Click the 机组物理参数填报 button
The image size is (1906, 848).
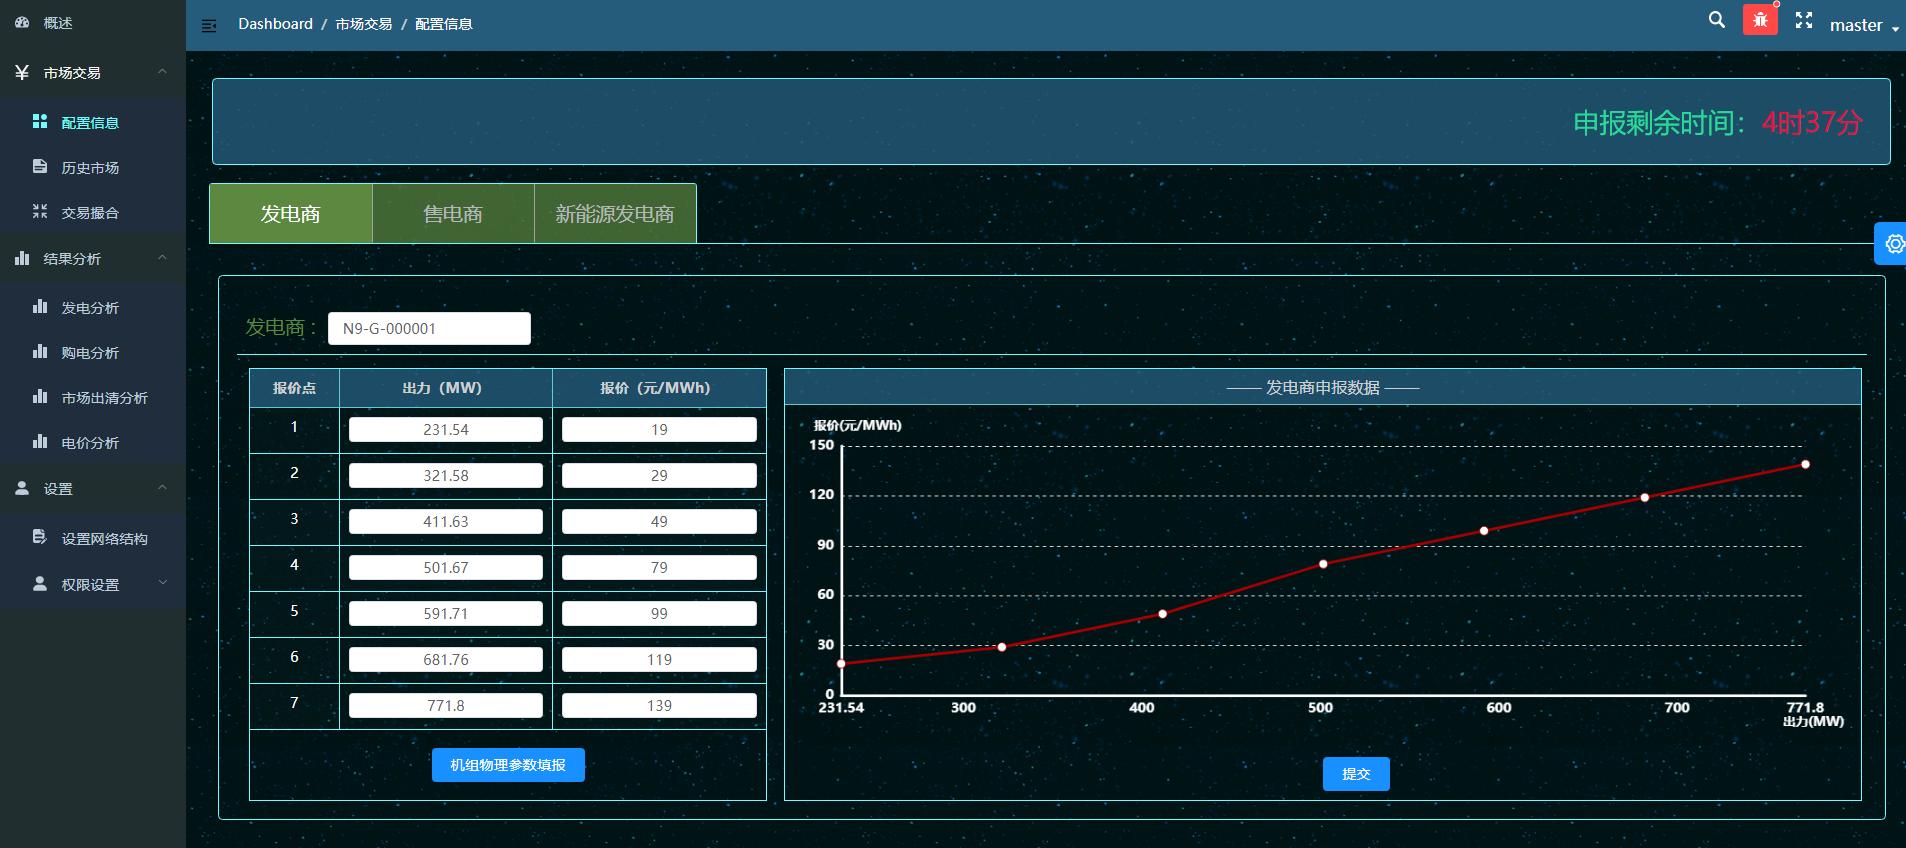[x=508, y=765]
